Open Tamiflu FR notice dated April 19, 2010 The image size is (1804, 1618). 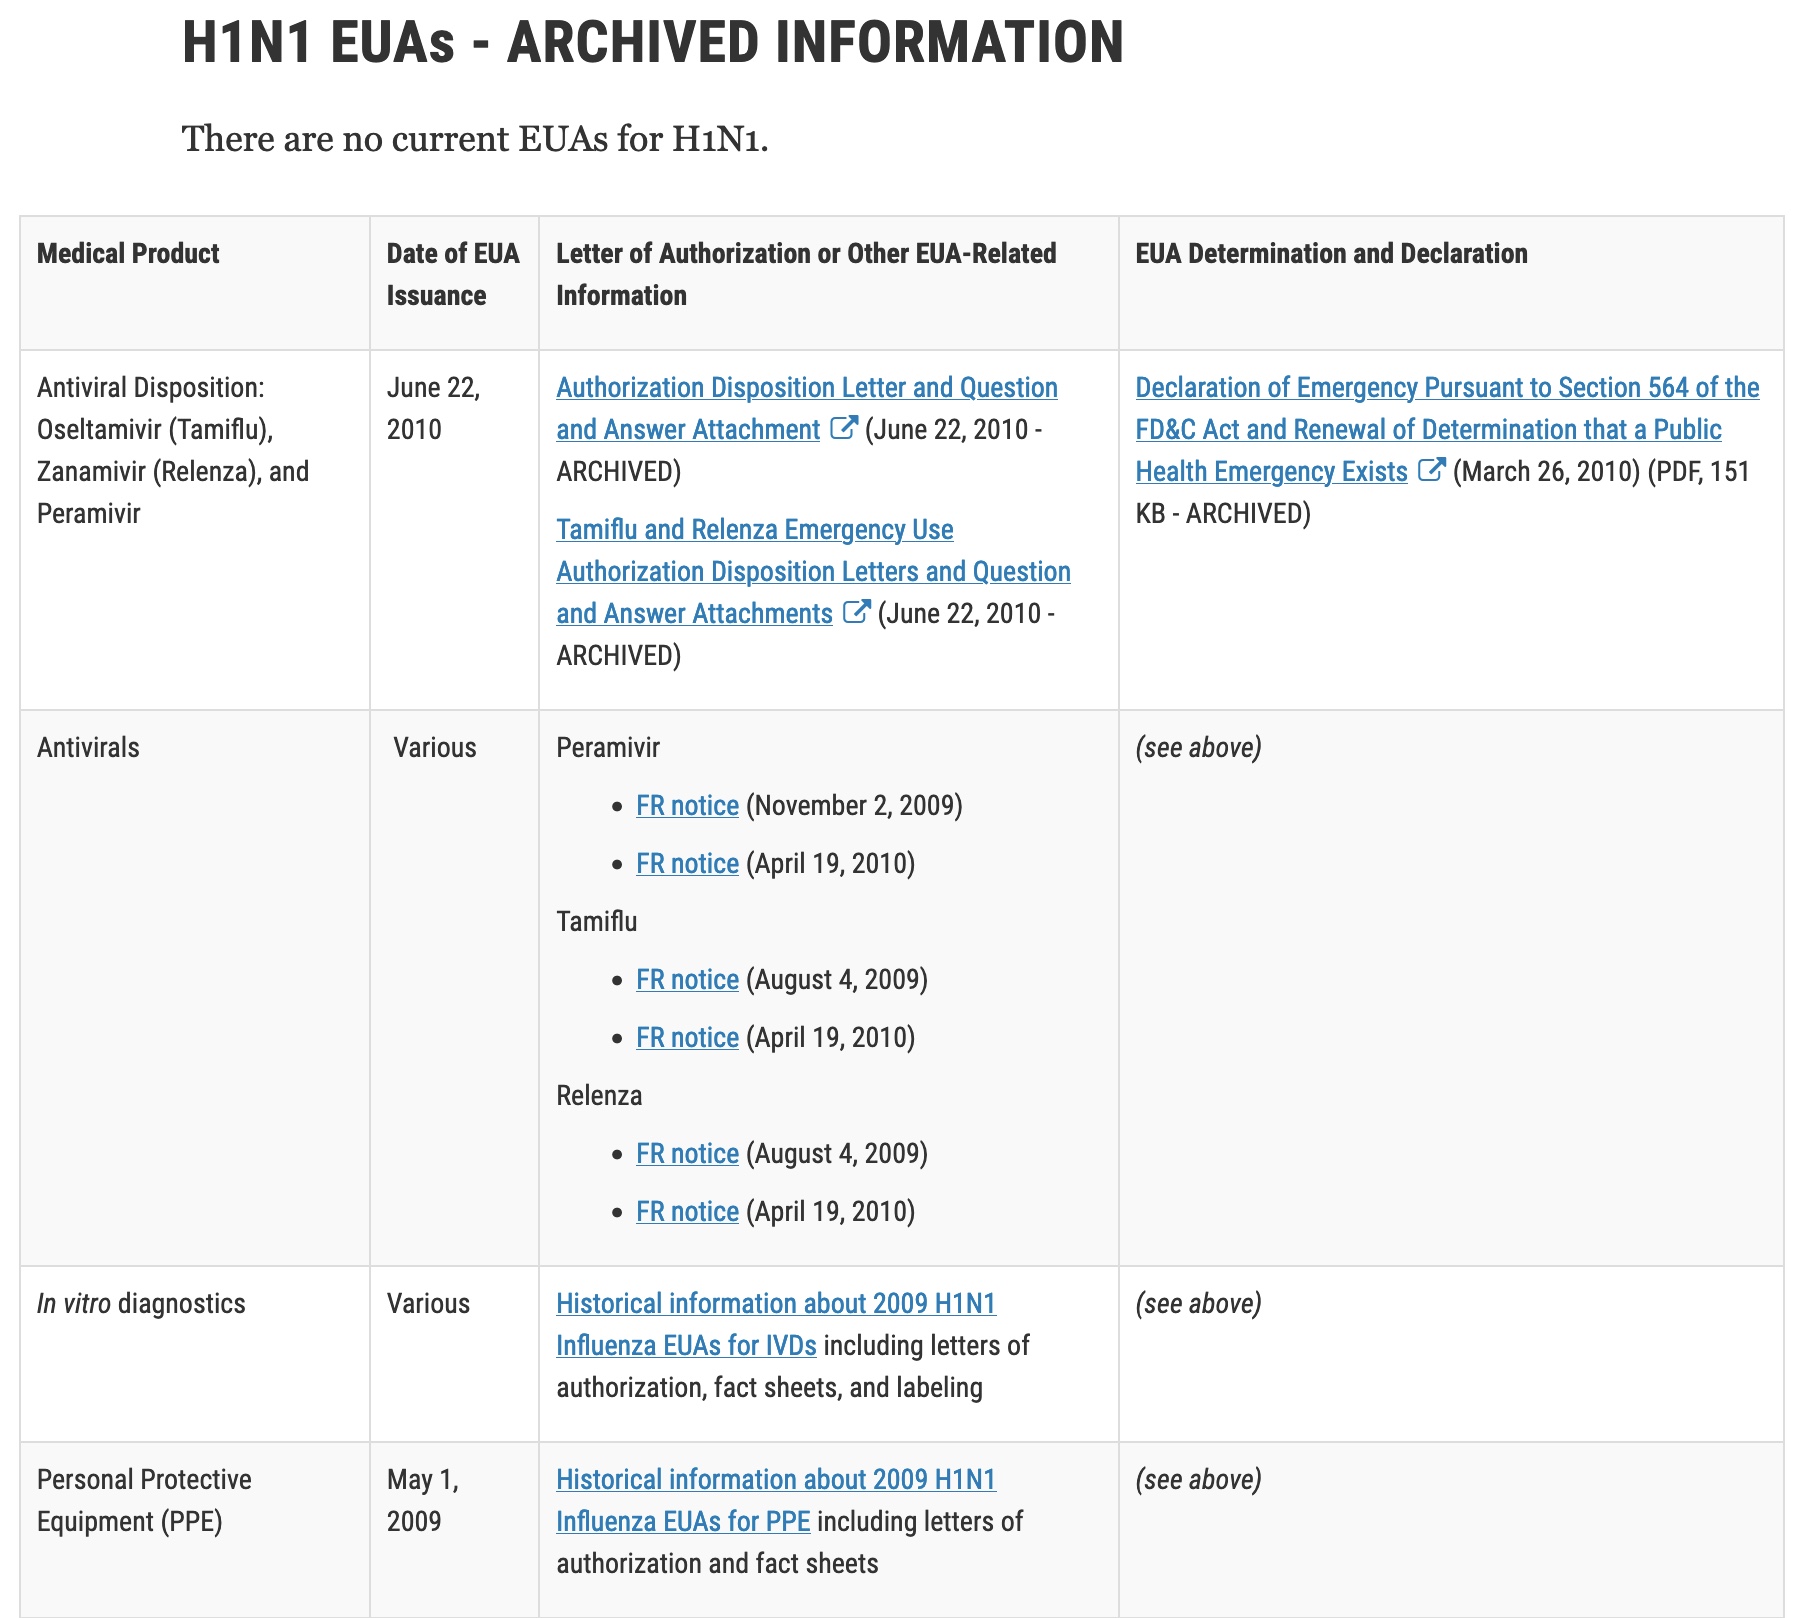coord(687,1038)
